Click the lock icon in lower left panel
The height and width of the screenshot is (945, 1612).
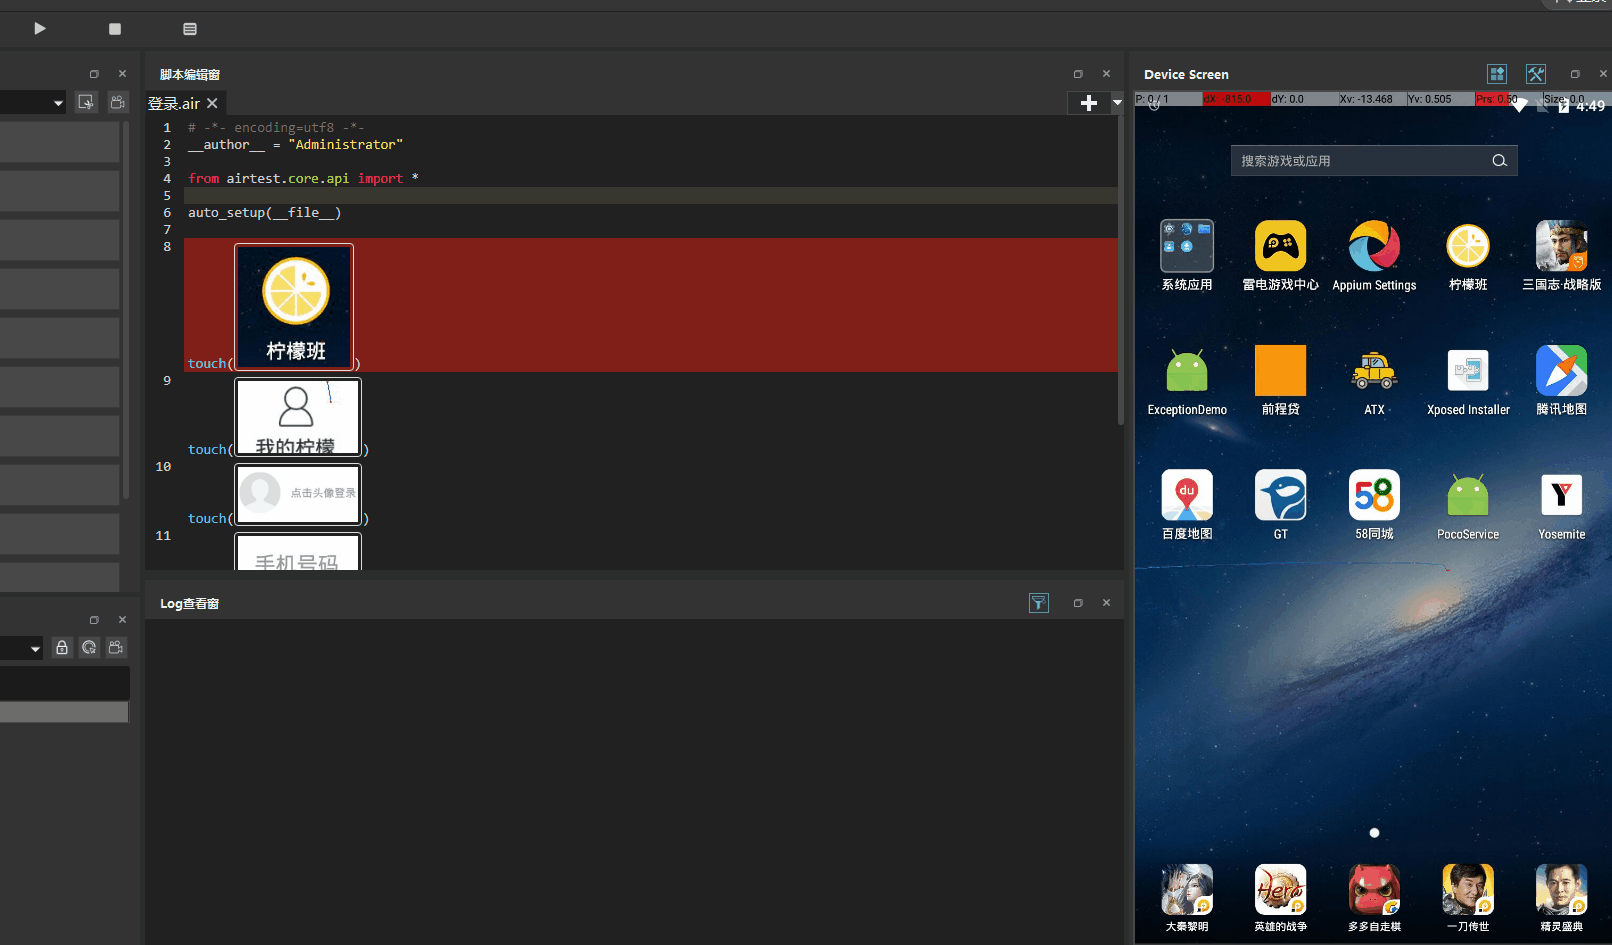point(62,647)
